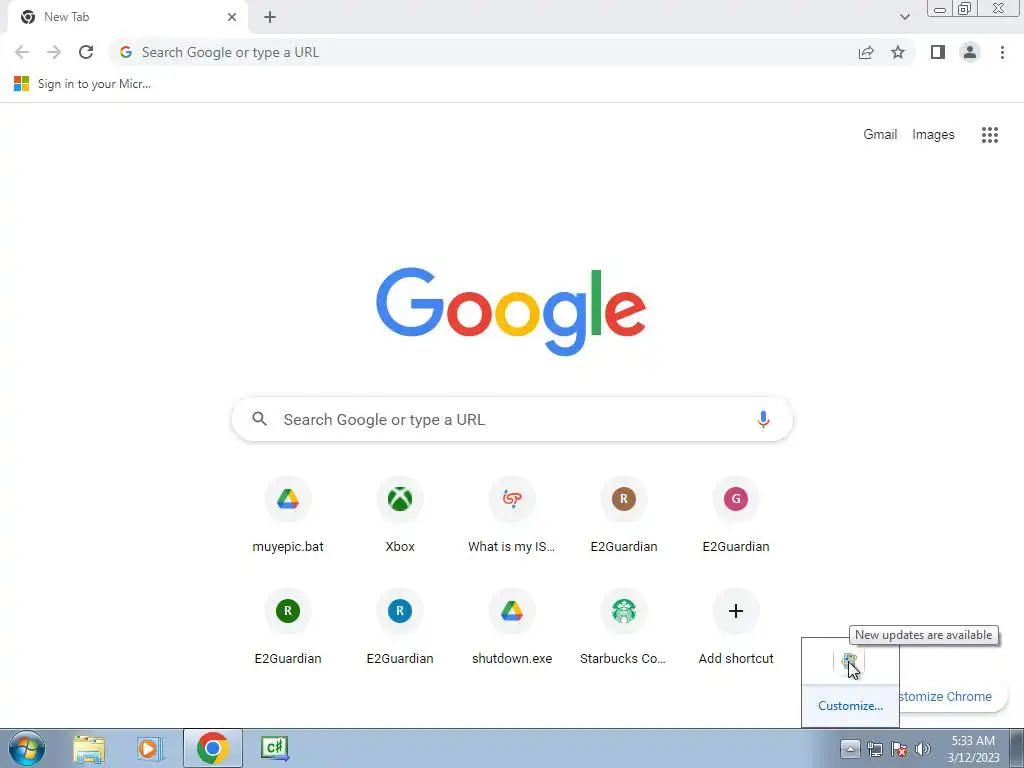The height and width of the screenshot is (768, 1024).
Task: Bookmark this tab with the star icon
Action: [x=898, y=52]
